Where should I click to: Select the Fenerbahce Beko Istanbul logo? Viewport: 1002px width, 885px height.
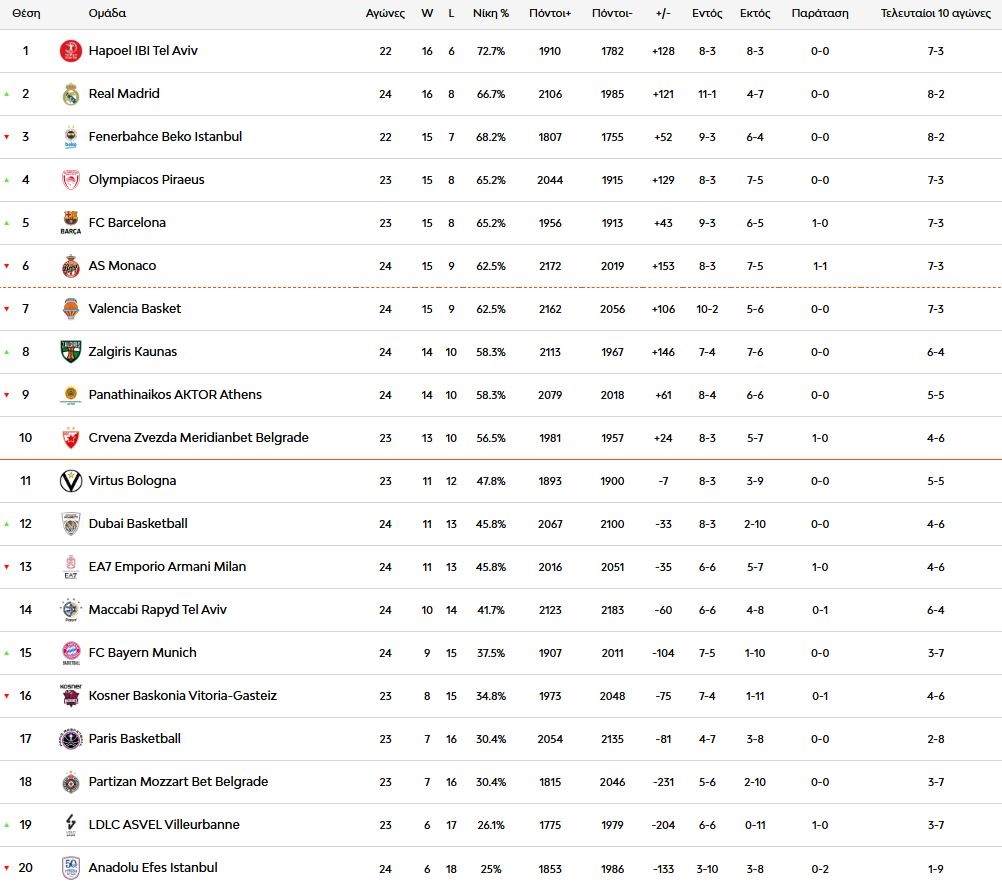click(x=70, y=136)
